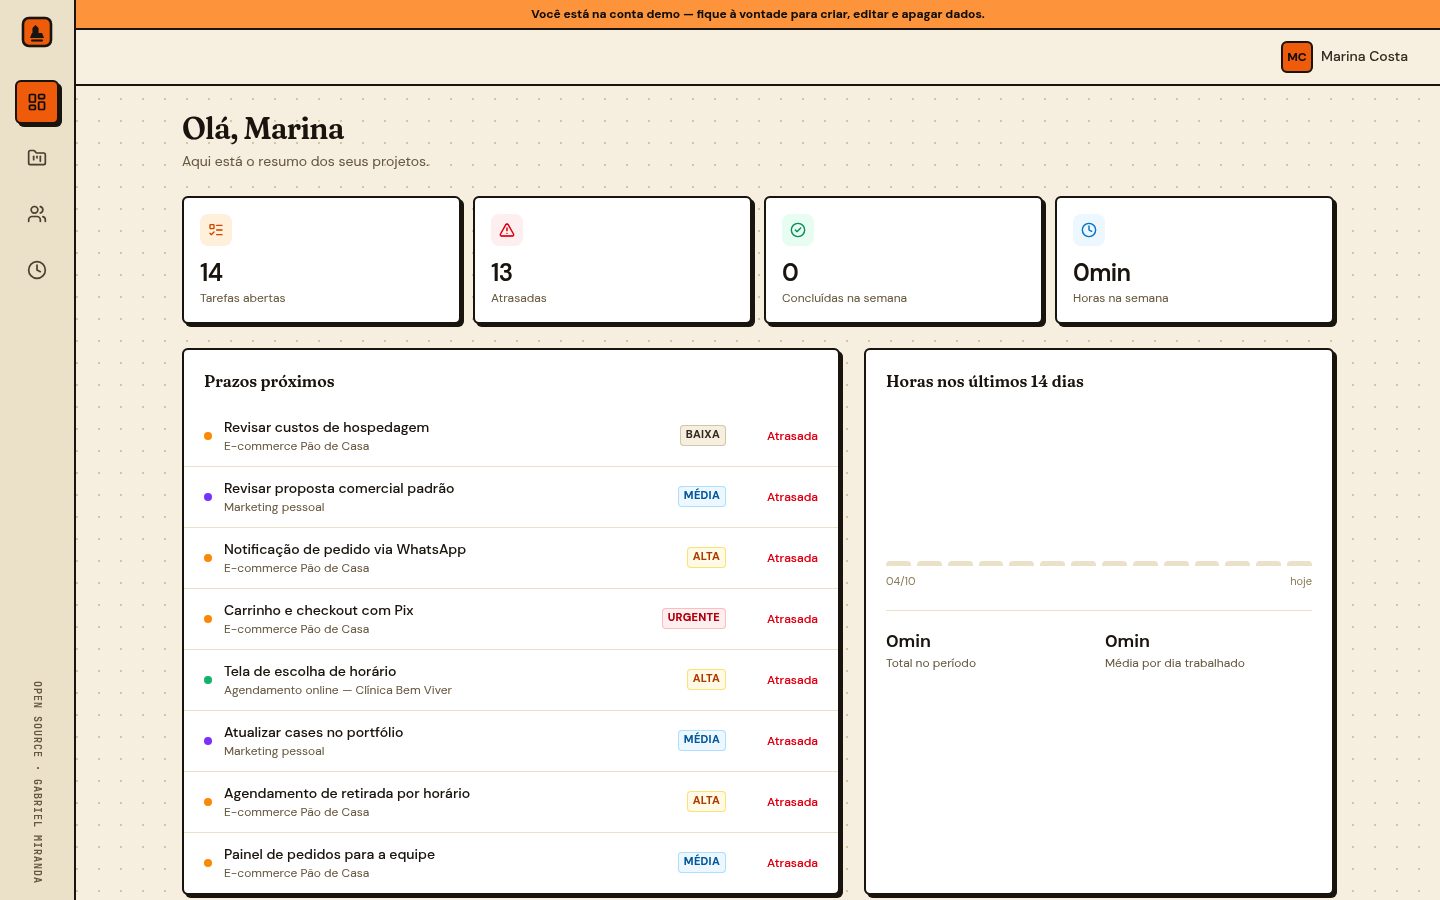Click the weekly hours clock icon

tap(1089, 230)
